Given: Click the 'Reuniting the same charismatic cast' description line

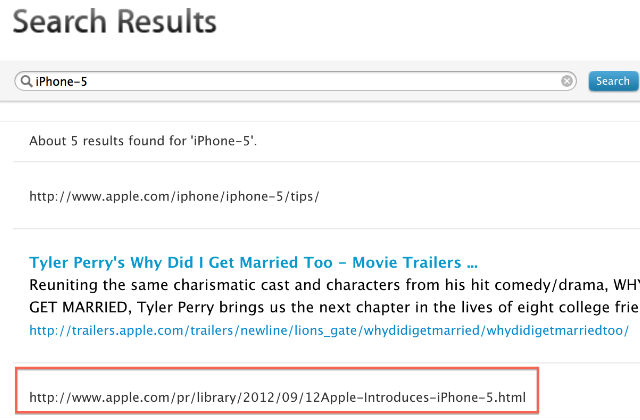Looking at the screenshot, I should tap(334, 285).
